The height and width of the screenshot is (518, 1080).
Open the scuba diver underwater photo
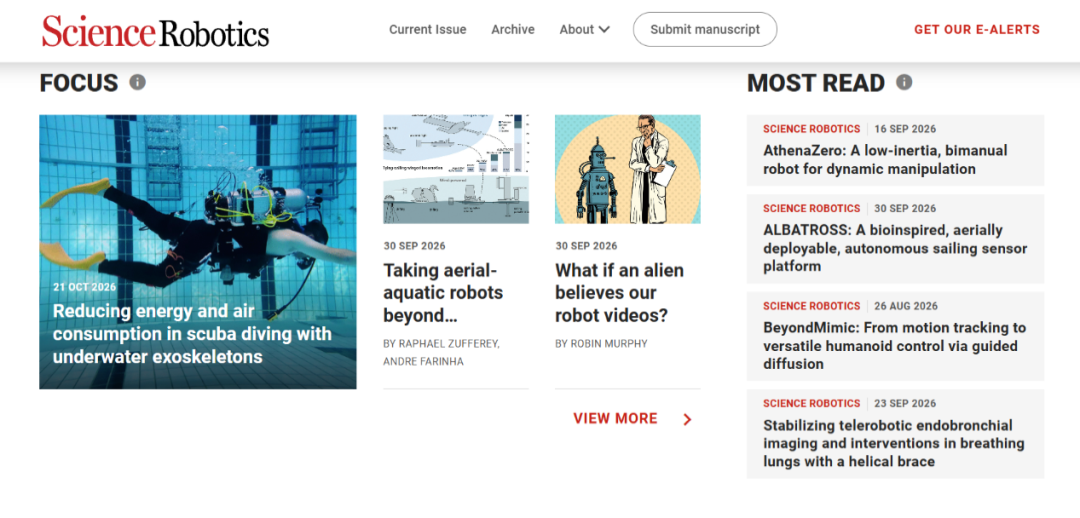tap(198, 251)
